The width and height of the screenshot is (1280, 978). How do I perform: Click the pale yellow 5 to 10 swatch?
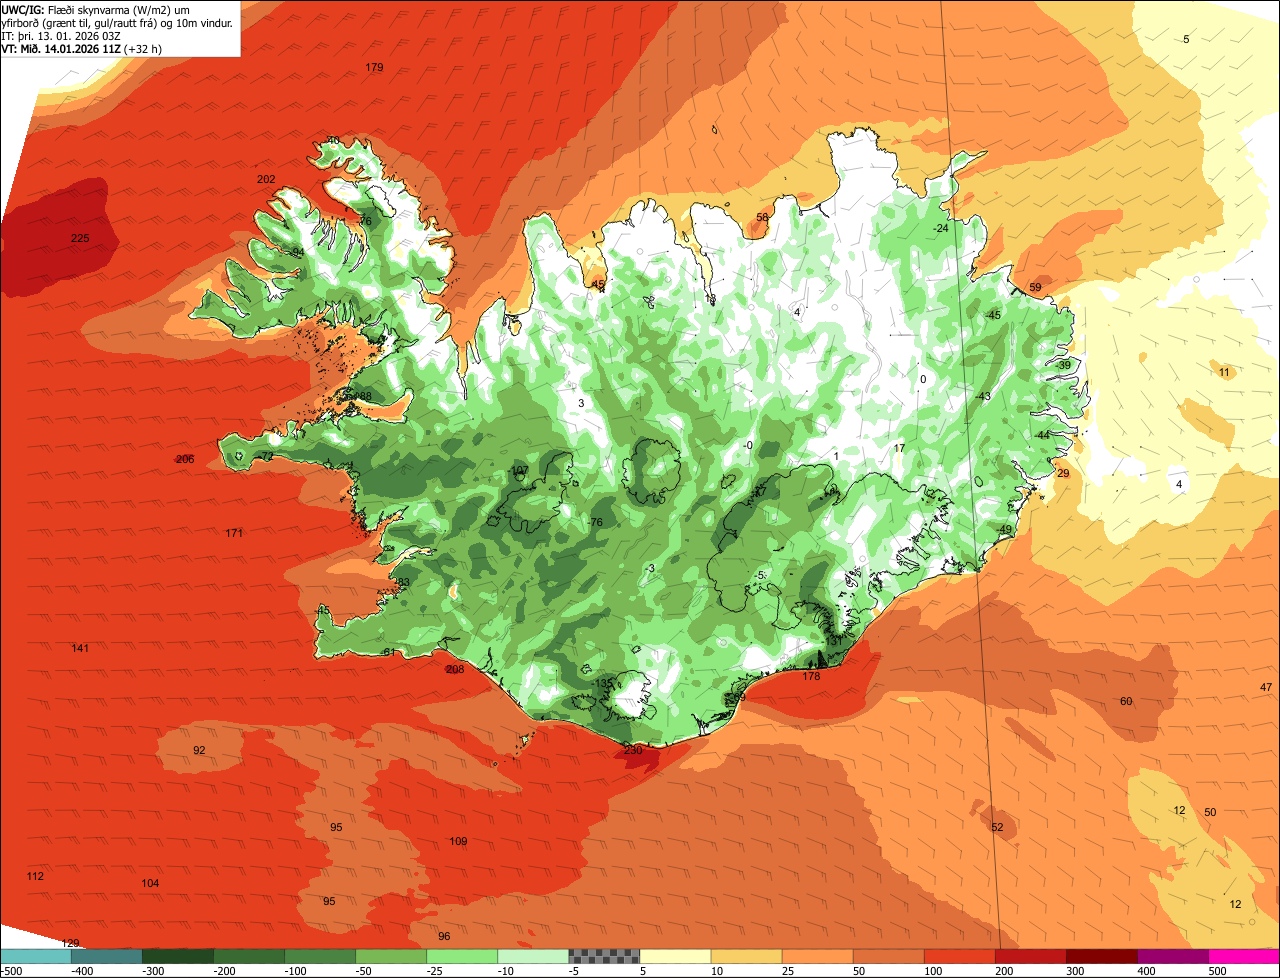pyautogui.click(x=675, y=956)
